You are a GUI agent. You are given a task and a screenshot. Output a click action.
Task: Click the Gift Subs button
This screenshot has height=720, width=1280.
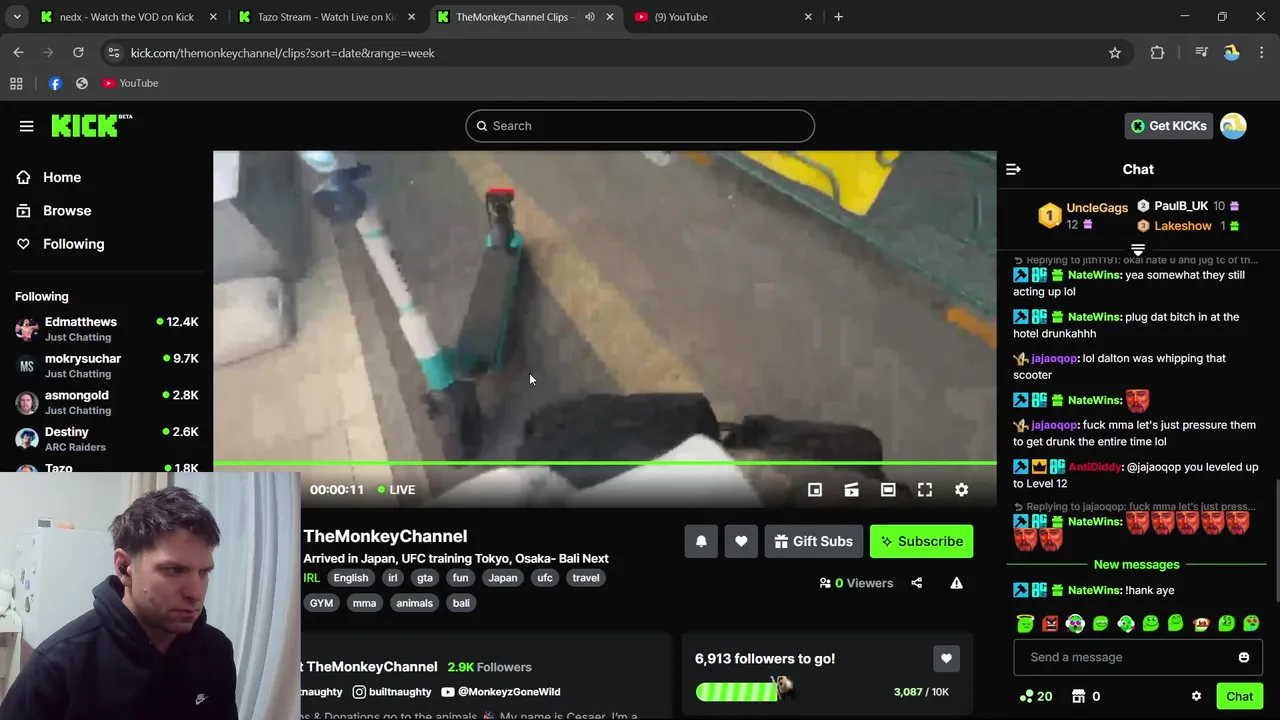(813, 541)
